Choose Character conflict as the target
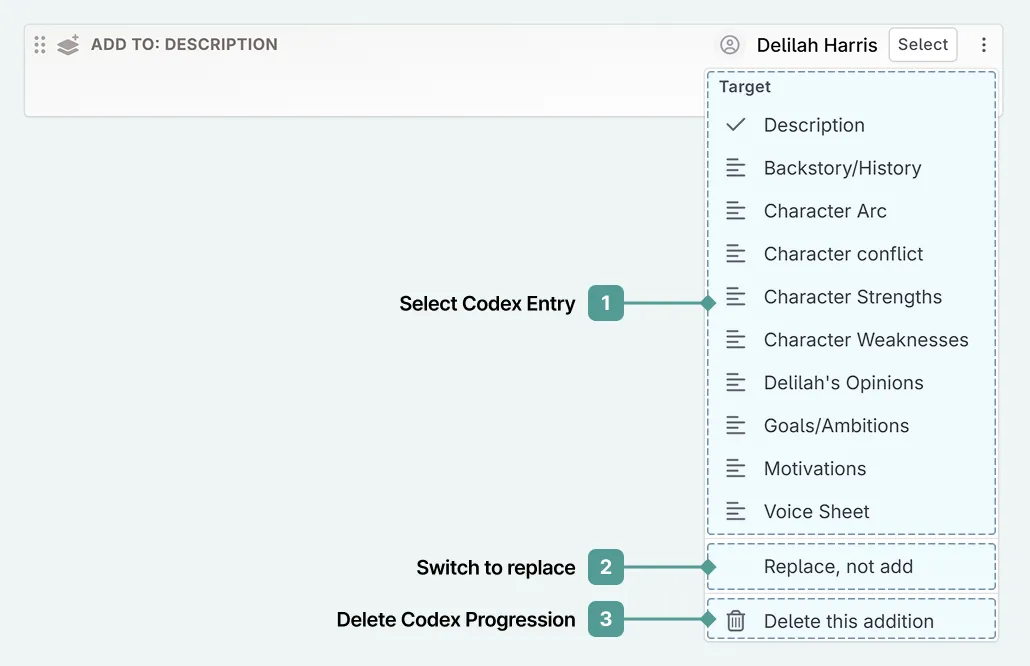 (843, 254)
